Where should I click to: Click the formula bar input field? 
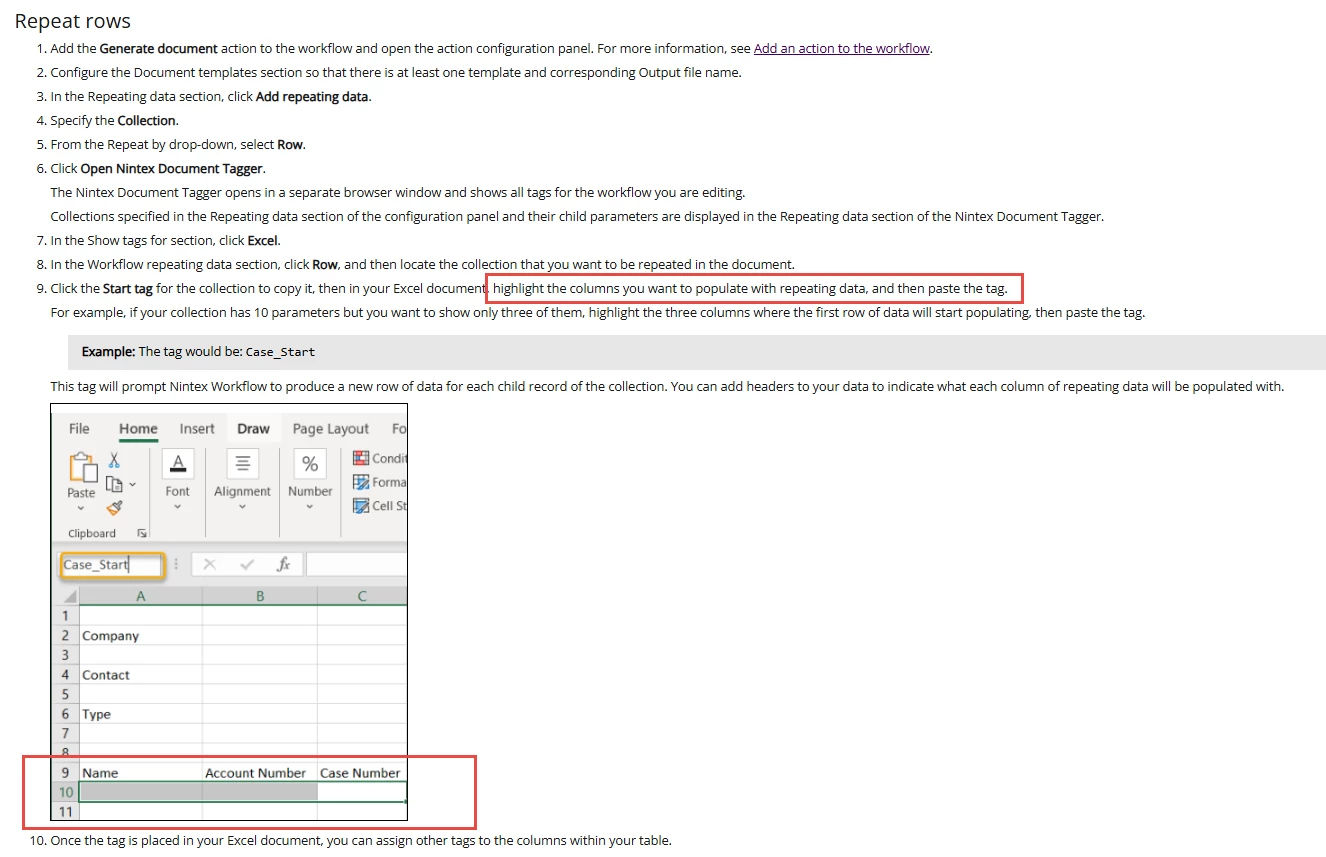tap(356, 565)
